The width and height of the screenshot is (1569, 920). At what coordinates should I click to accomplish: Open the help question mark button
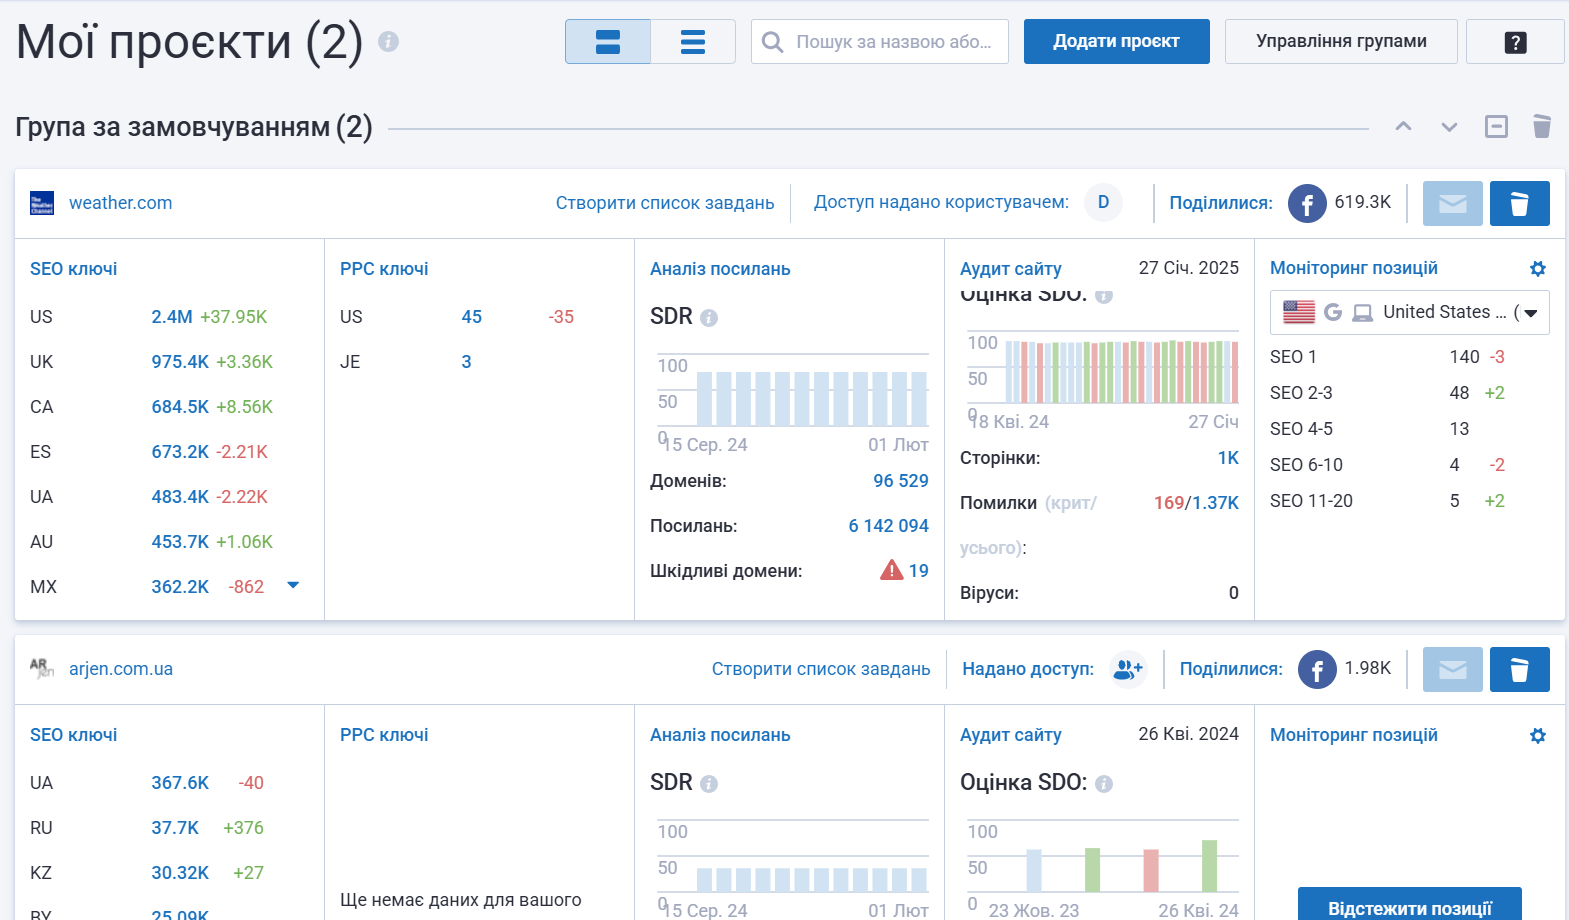tap(1515, 42)
